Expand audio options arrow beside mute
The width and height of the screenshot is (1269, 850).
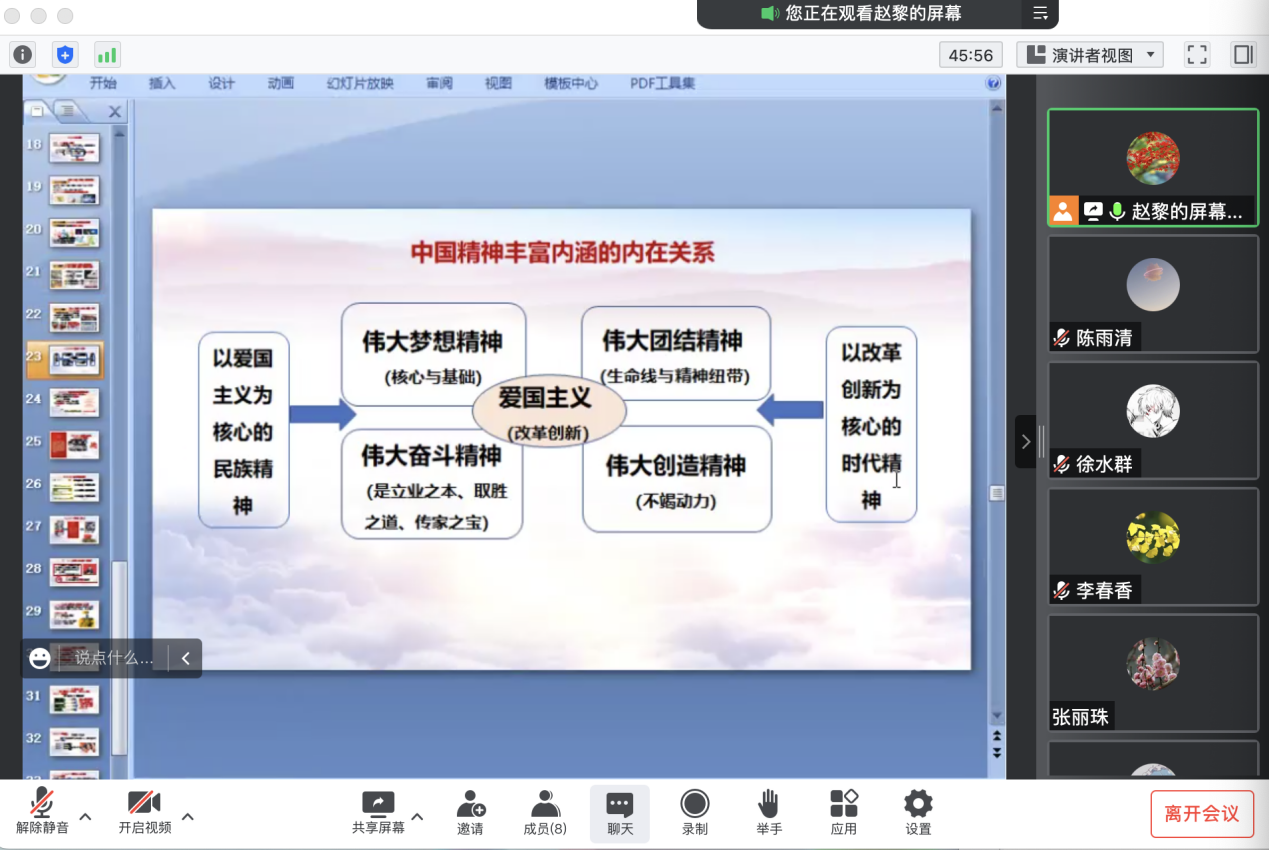click(x=85, y=817)
